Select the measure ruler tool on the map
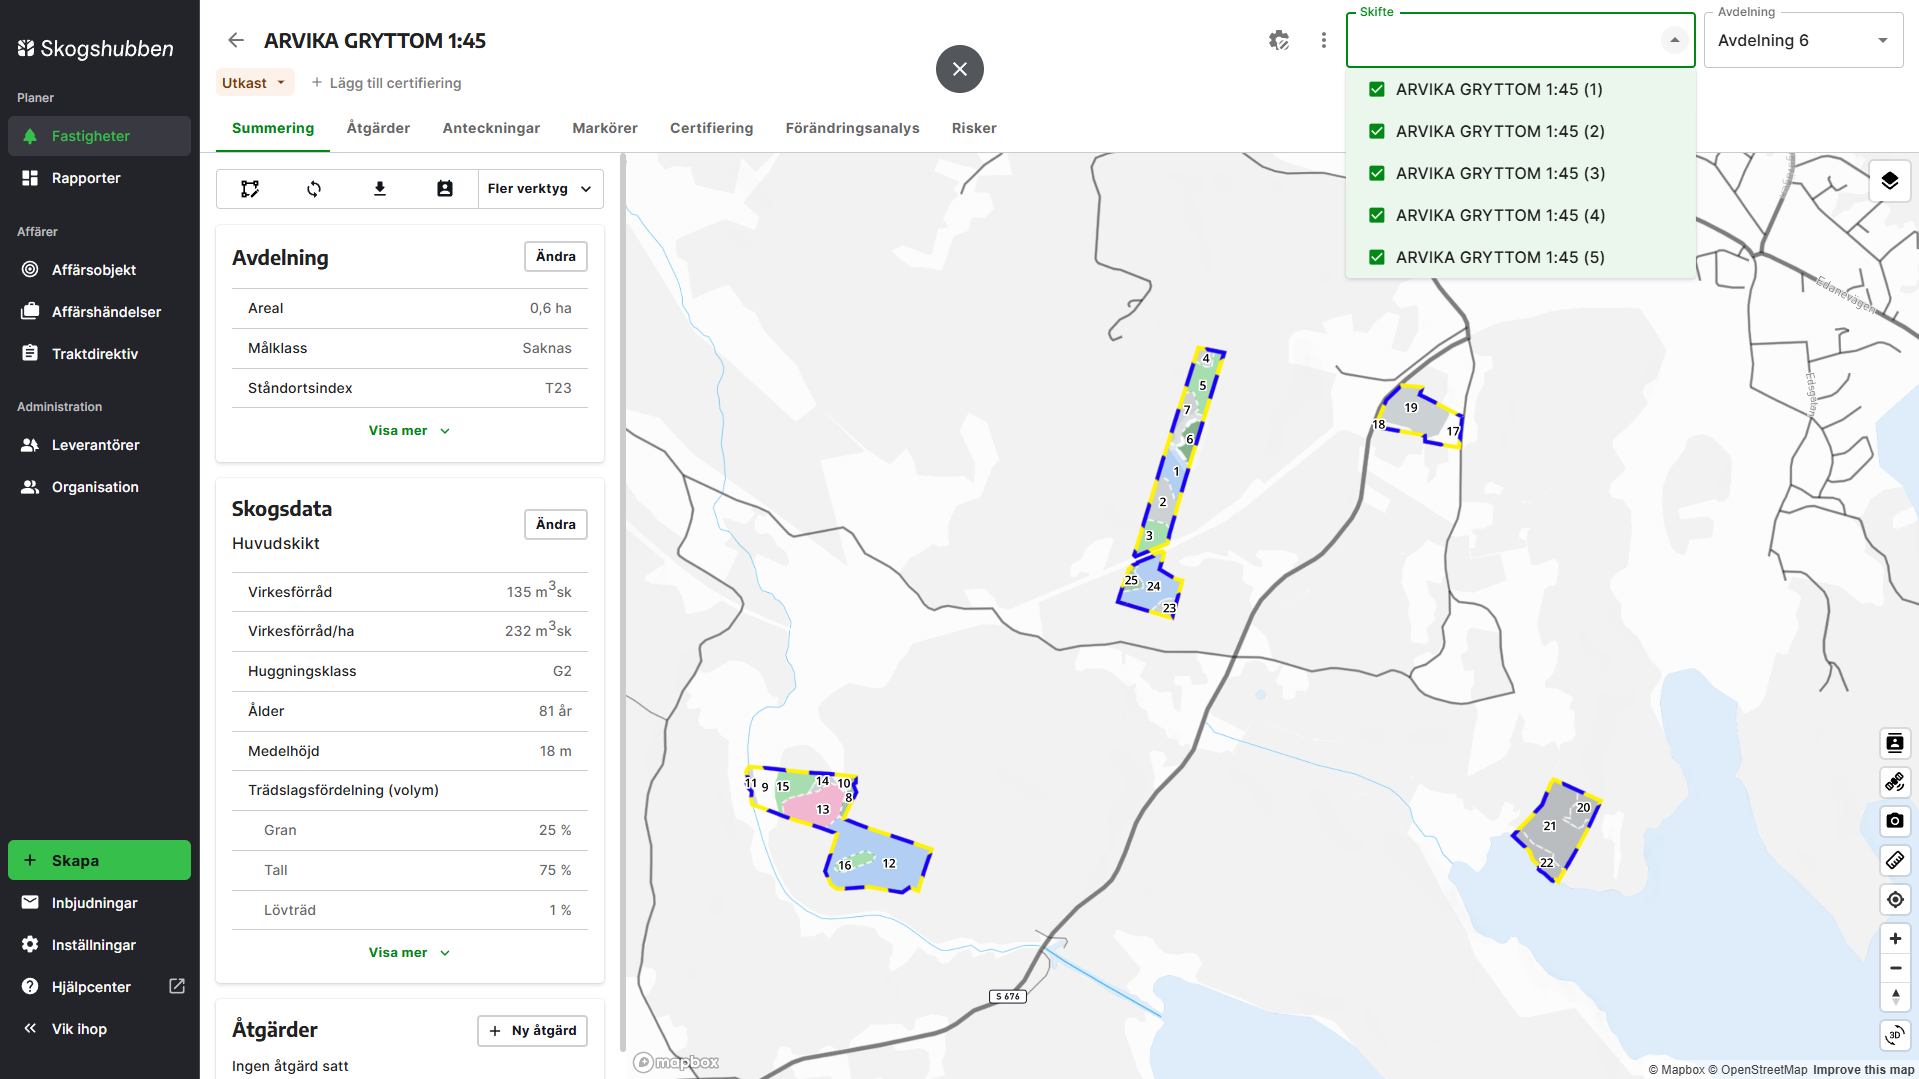Viewport: 1919px width, 1079px height. pyautogui.click(x=1894, y=860)
